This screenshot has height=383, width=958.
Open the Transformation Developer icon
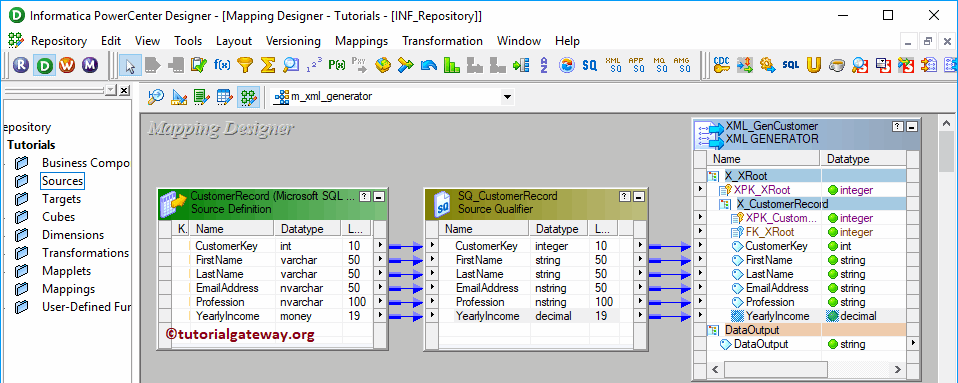[202, 97]
